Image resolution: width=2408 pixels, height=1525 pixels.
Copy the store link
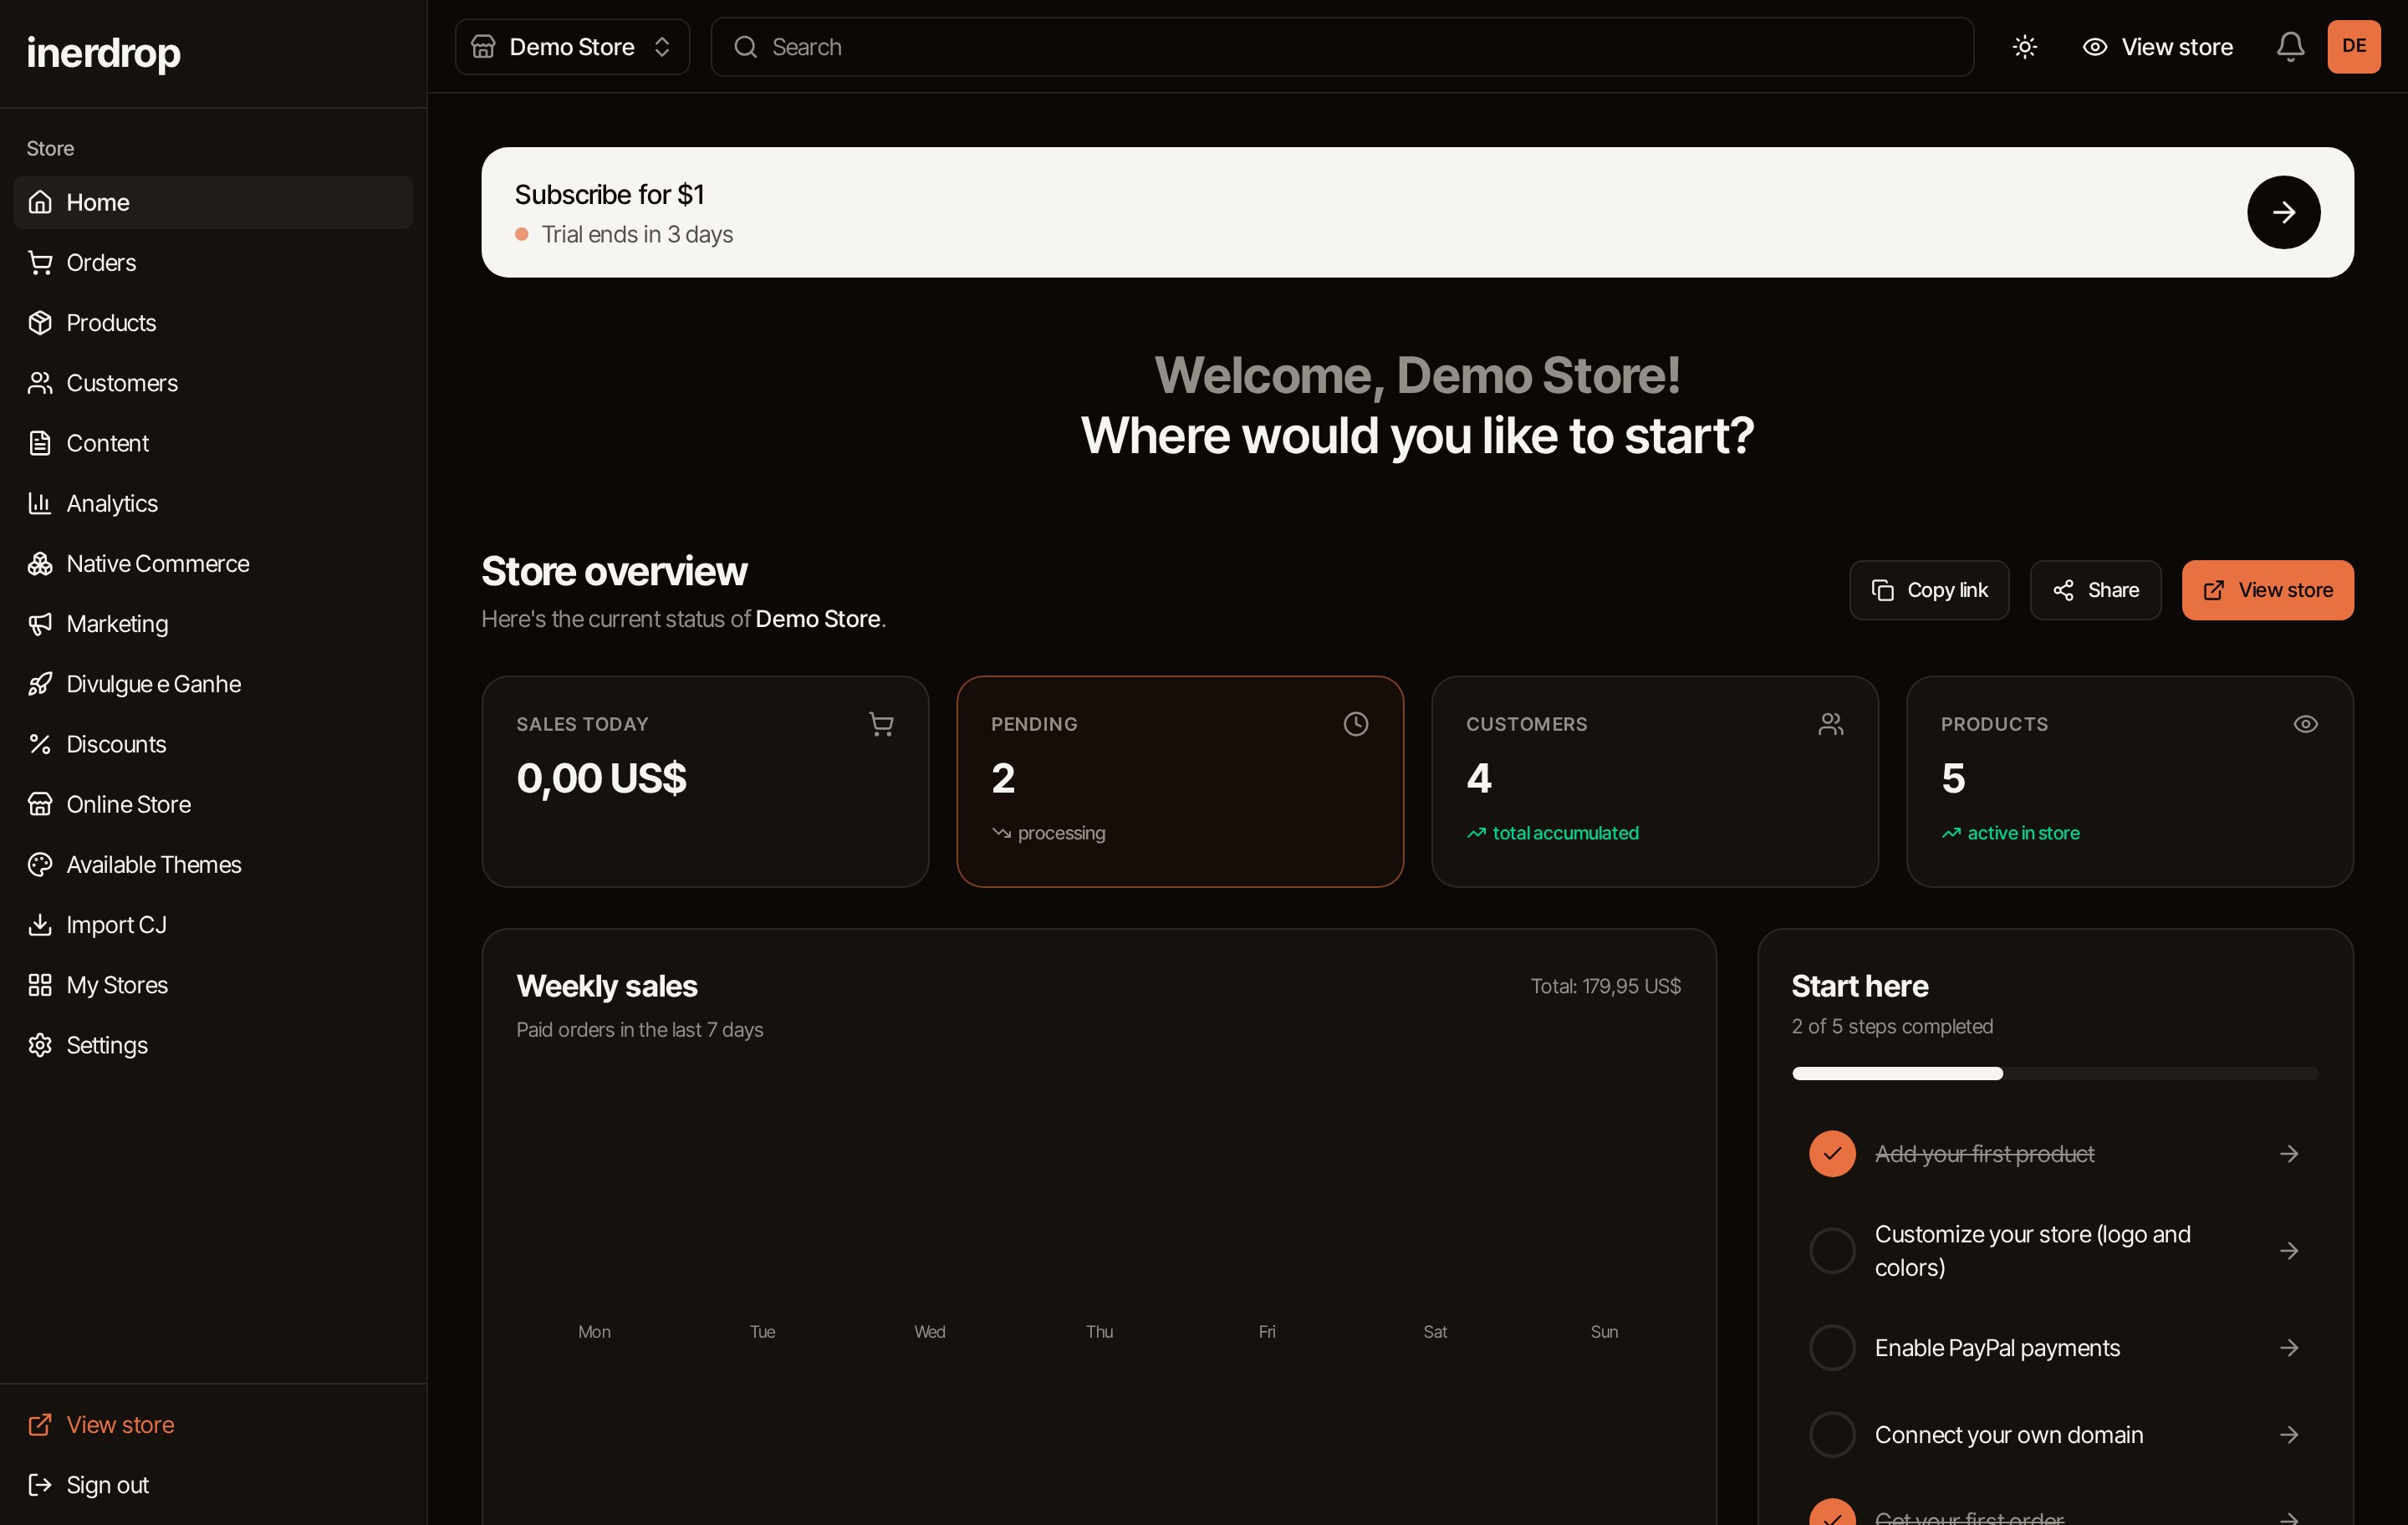pos(1929,590)
